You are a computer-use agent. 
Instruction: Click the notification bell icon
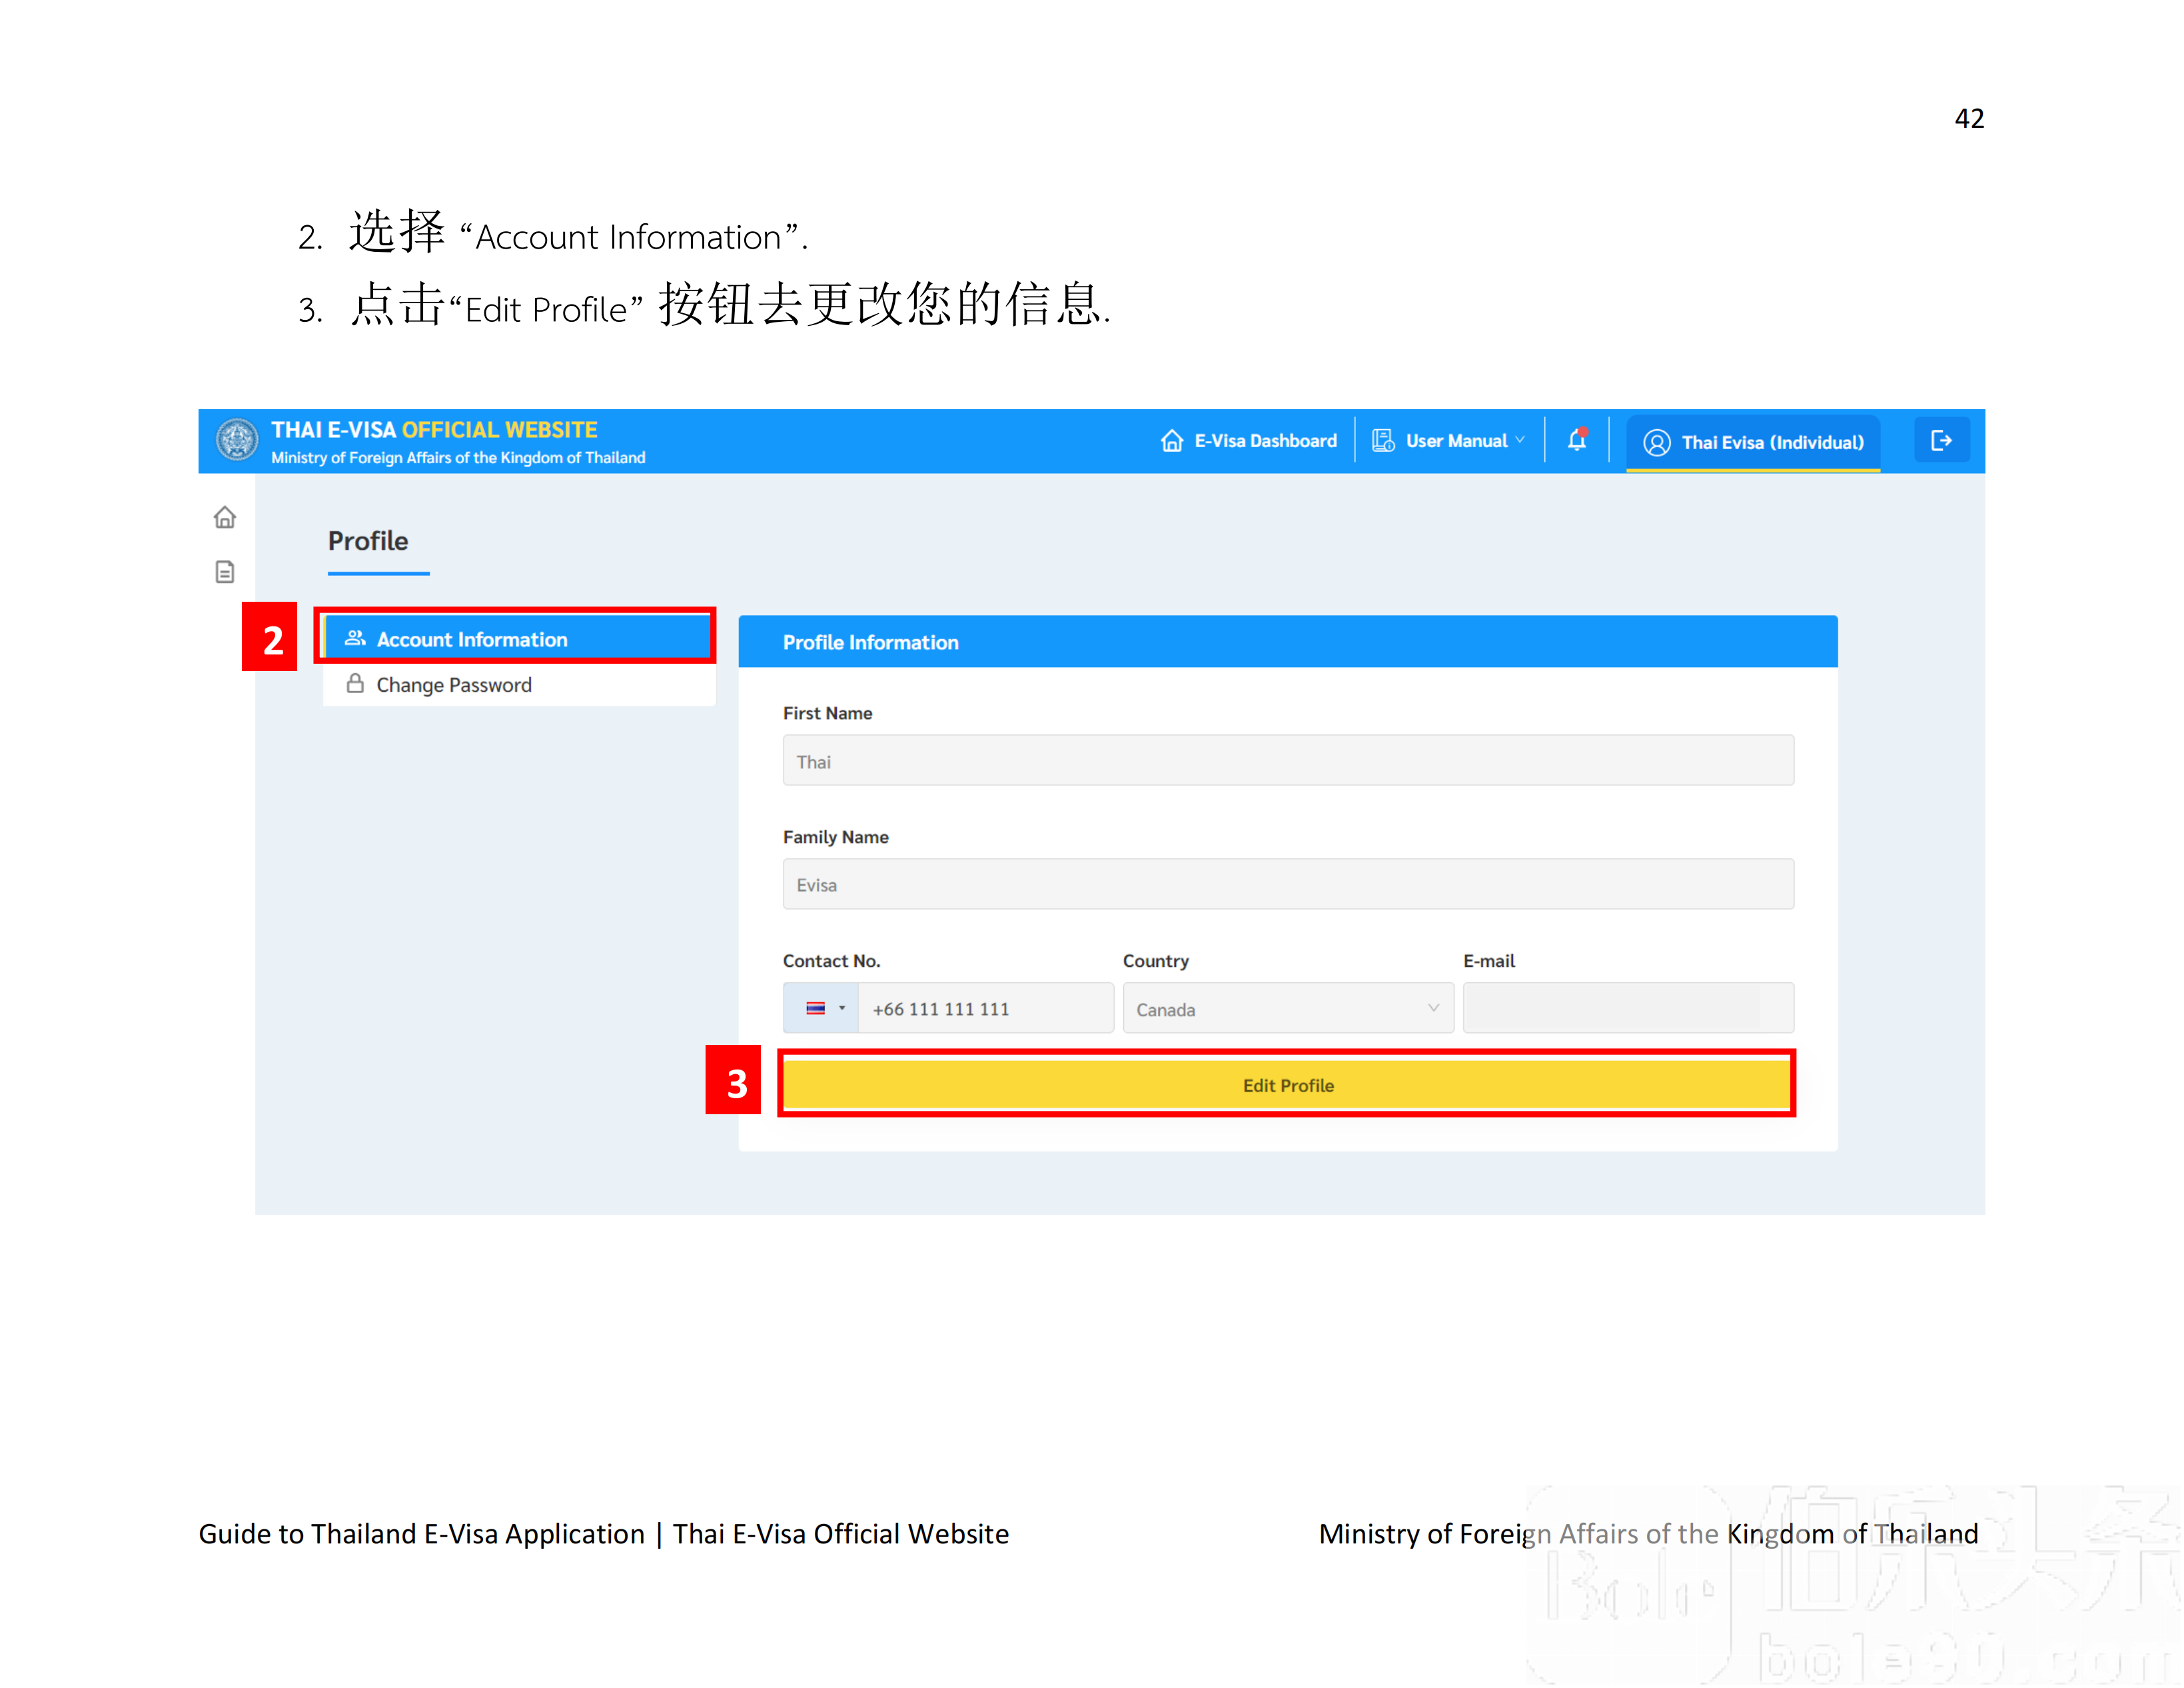tap(1578, 439)
